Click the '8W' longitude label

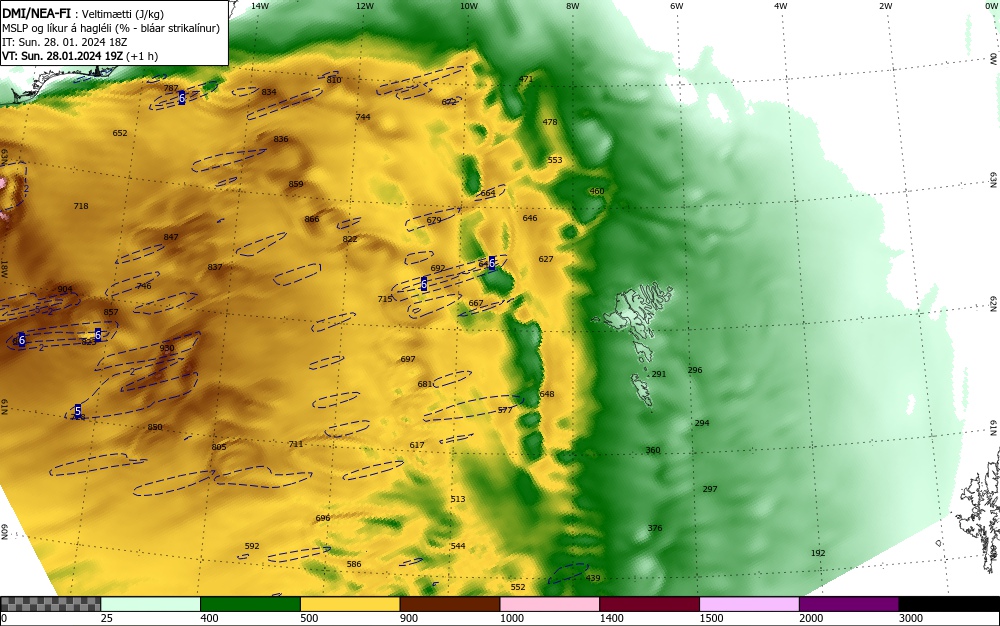click(572, 6)
